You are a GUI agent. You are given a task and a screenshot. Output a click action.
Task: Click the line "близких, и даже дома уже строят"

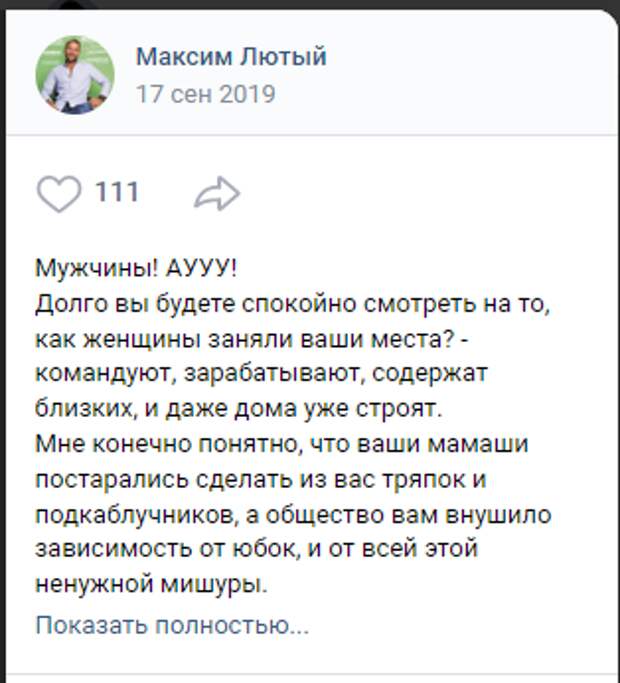click(239, 409)
